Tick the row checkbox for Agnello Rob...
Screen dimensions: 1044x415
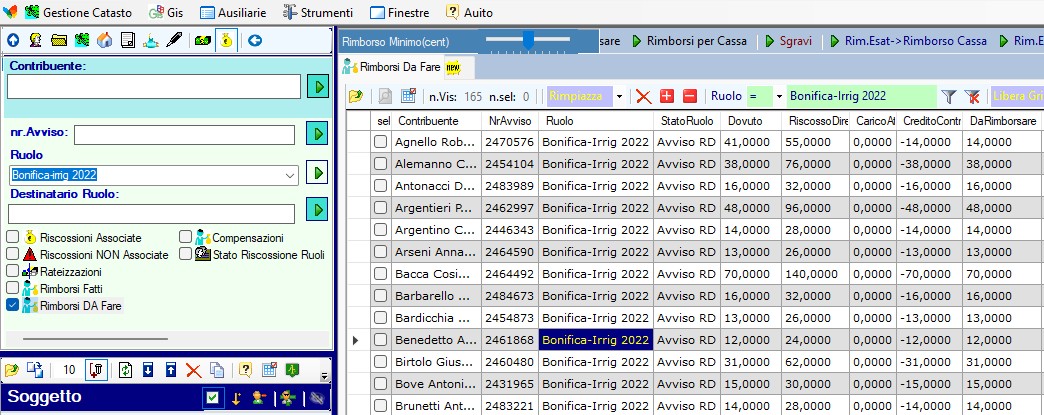[380, 142]
